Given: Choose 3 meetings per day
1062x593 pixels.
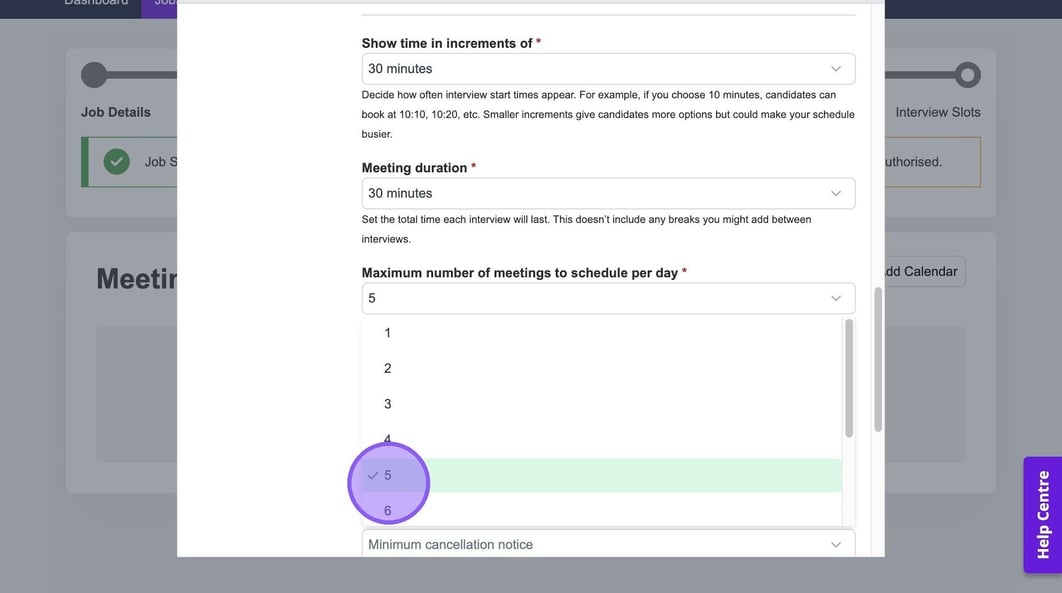Looking at the screenshot, I should pos(388,404).
